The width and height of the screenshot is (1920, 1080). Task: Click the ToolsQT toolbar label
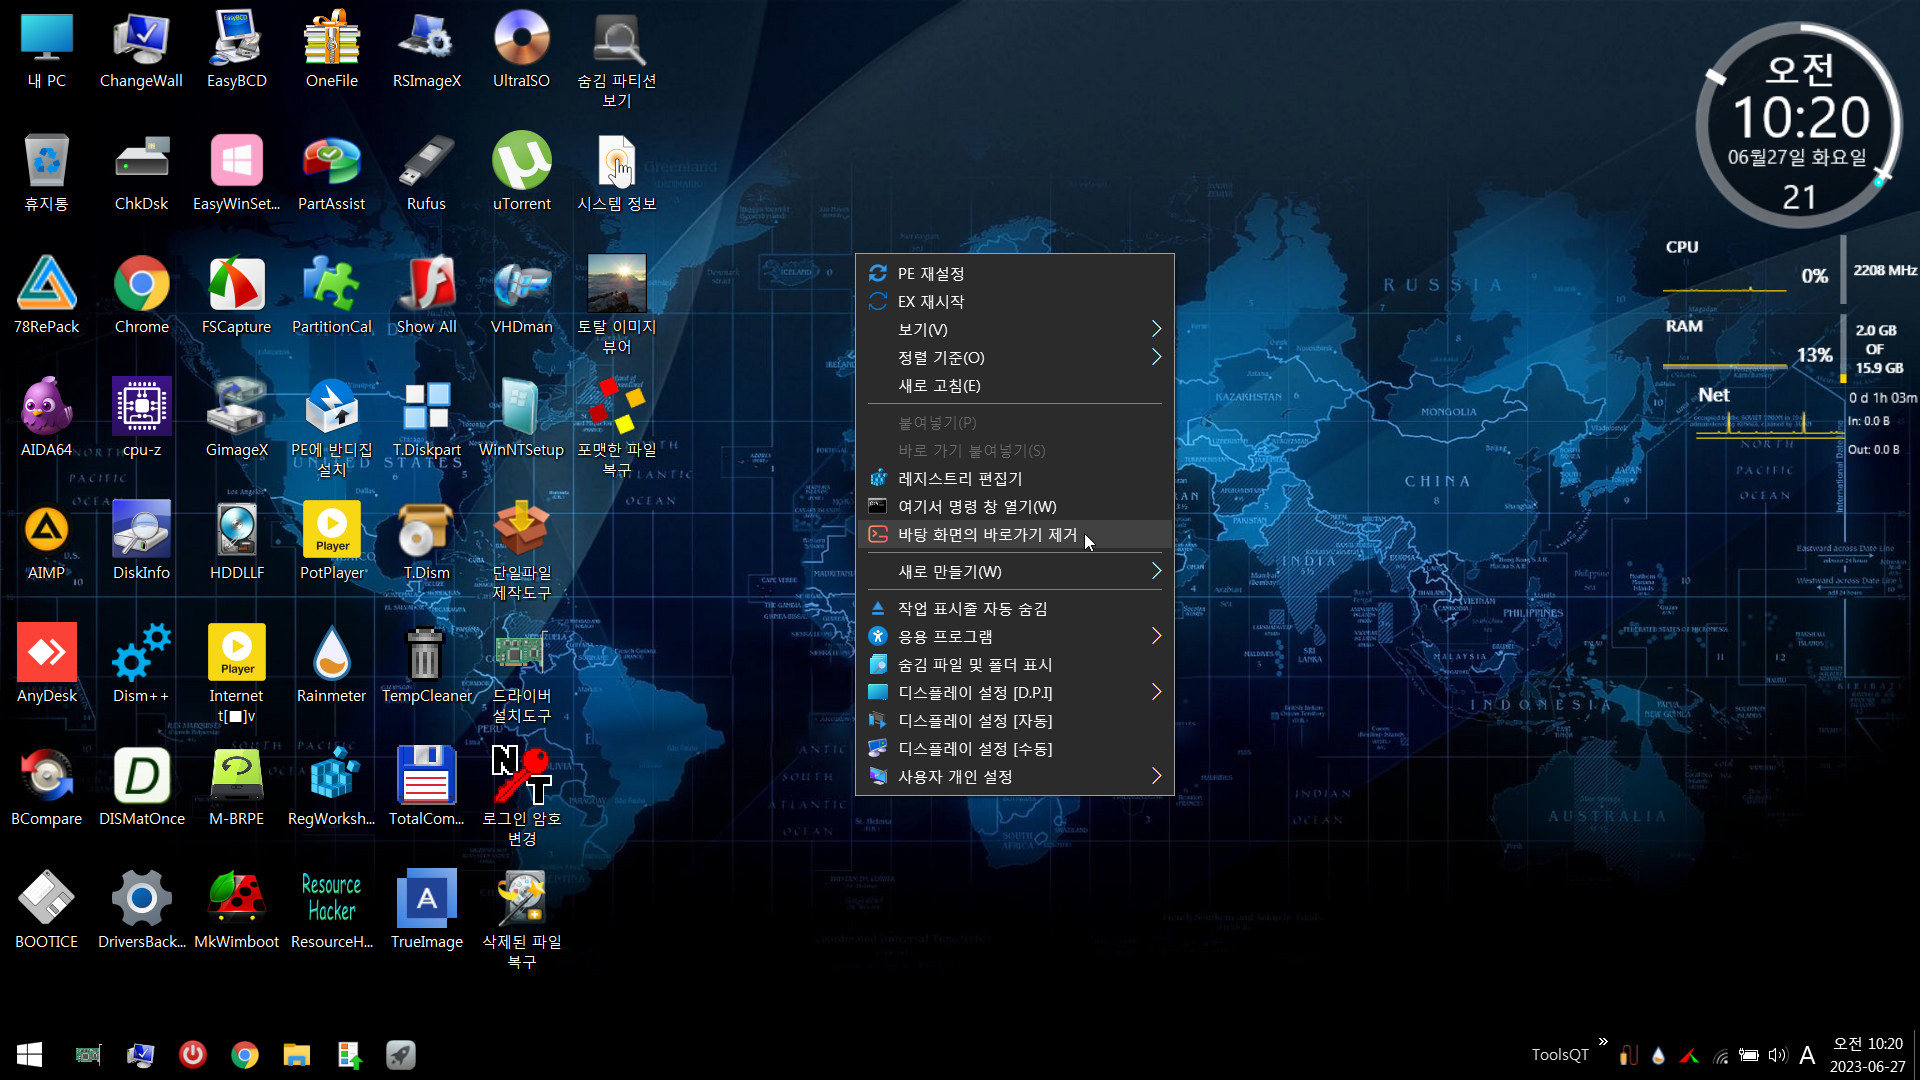pos(1559,1054)
